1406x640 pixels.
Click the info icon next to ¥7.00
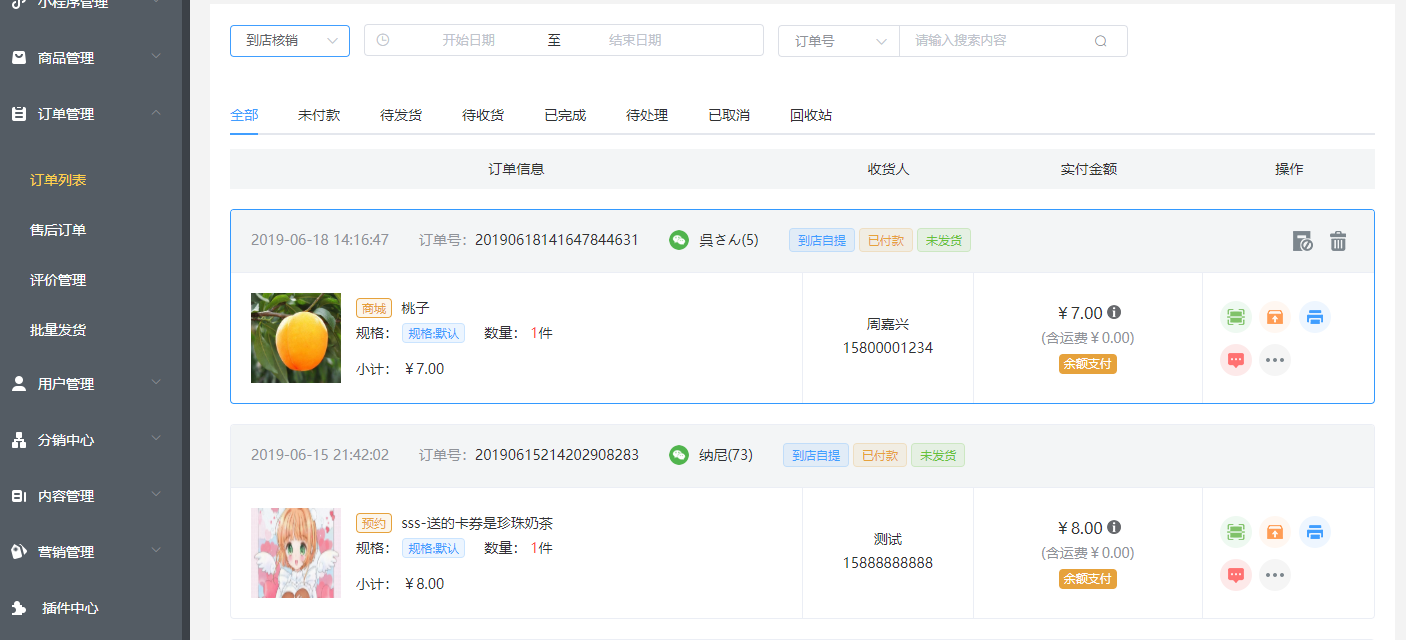(x=1114, y=312)
